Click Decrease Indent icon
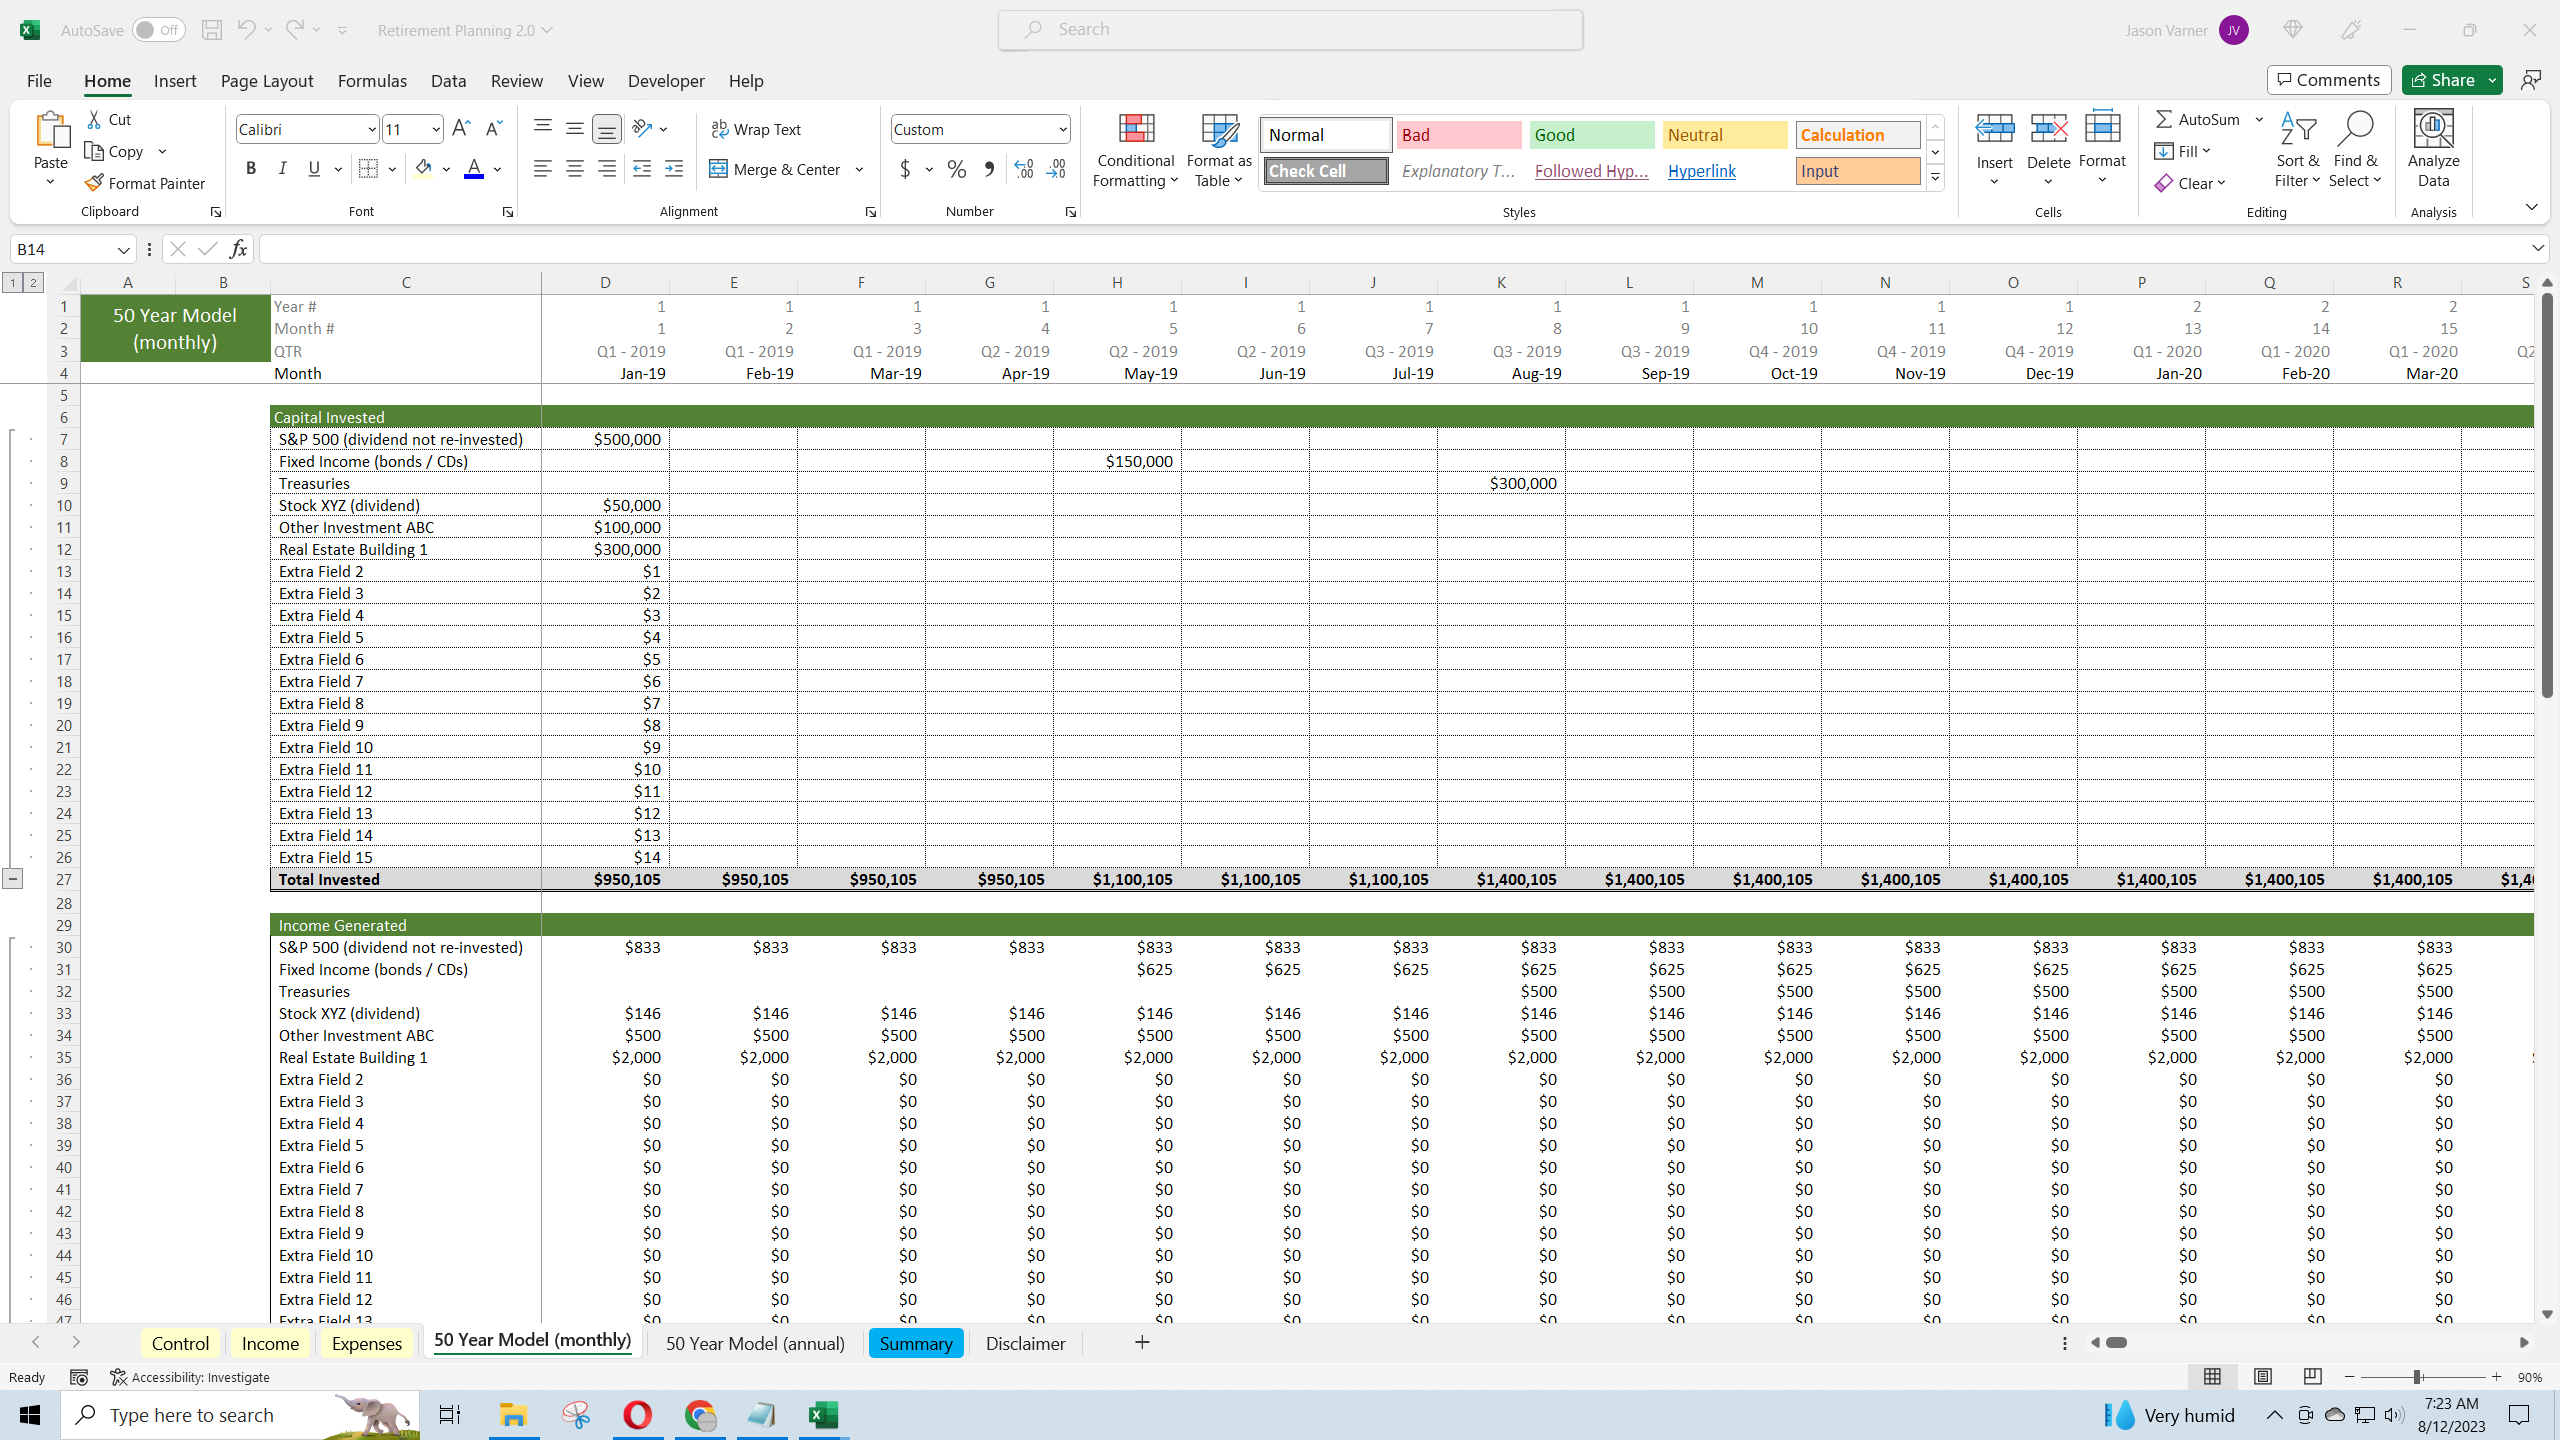 coord(642,169)
